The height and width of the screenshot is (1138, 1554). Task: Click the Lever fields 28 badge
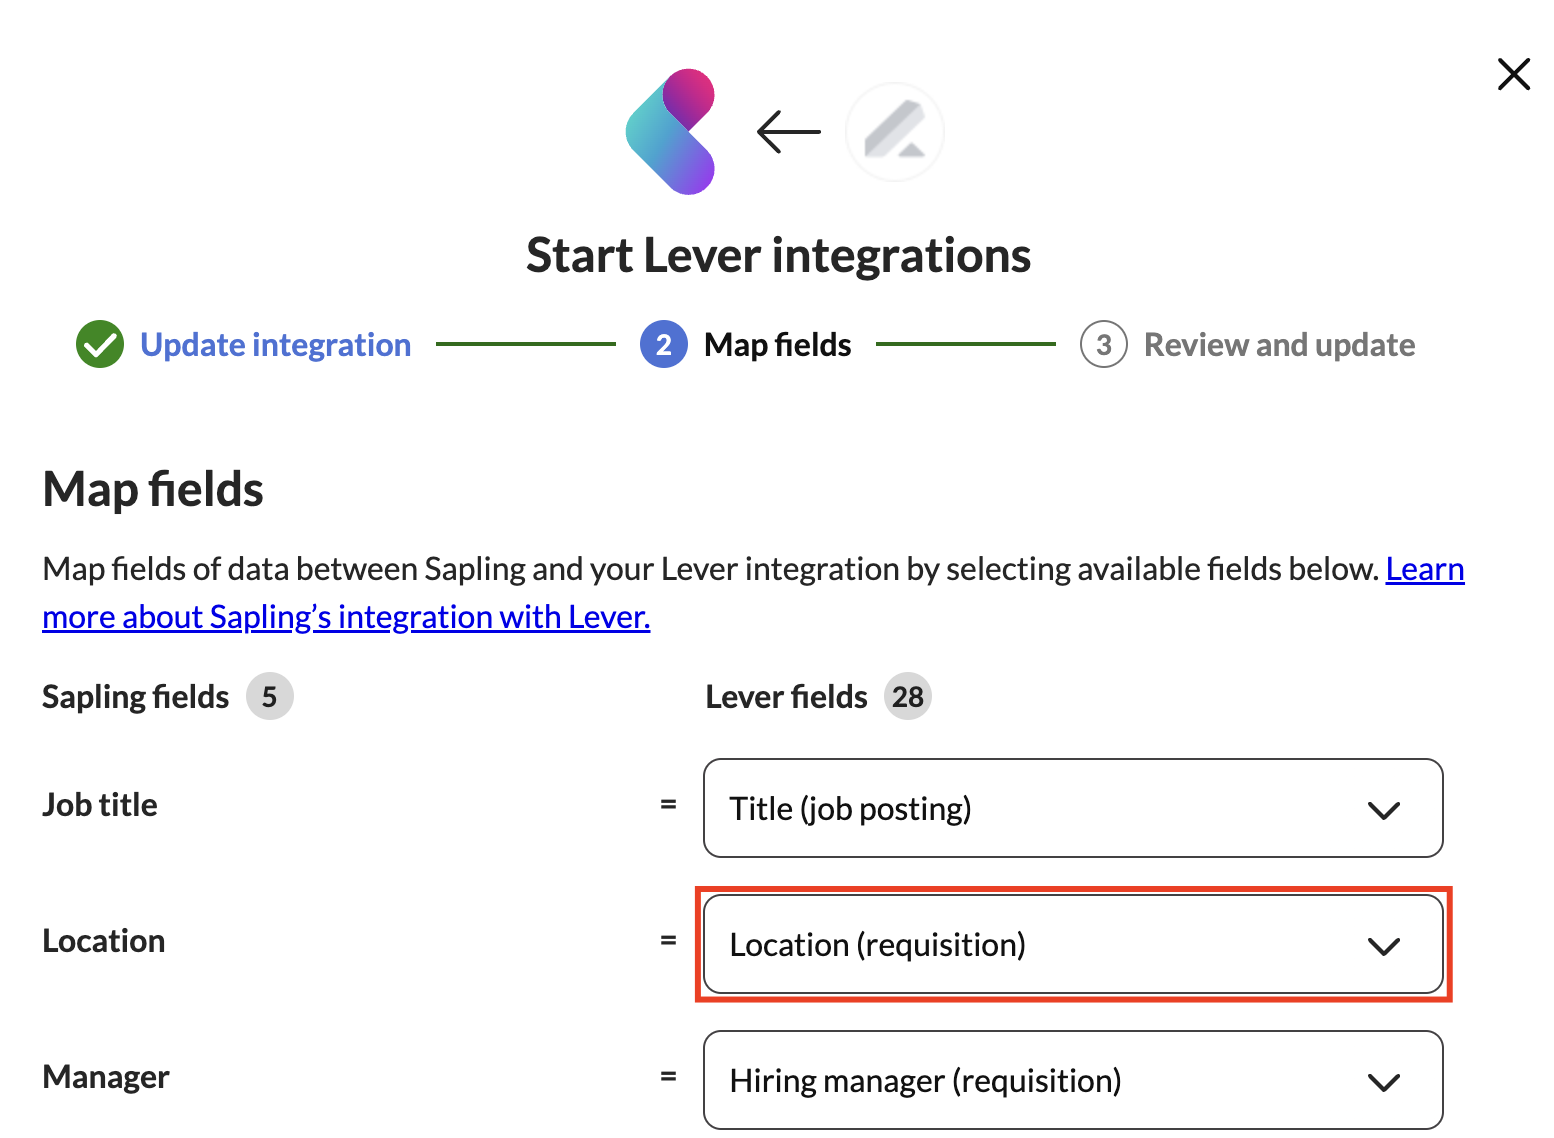pos(907,697)
